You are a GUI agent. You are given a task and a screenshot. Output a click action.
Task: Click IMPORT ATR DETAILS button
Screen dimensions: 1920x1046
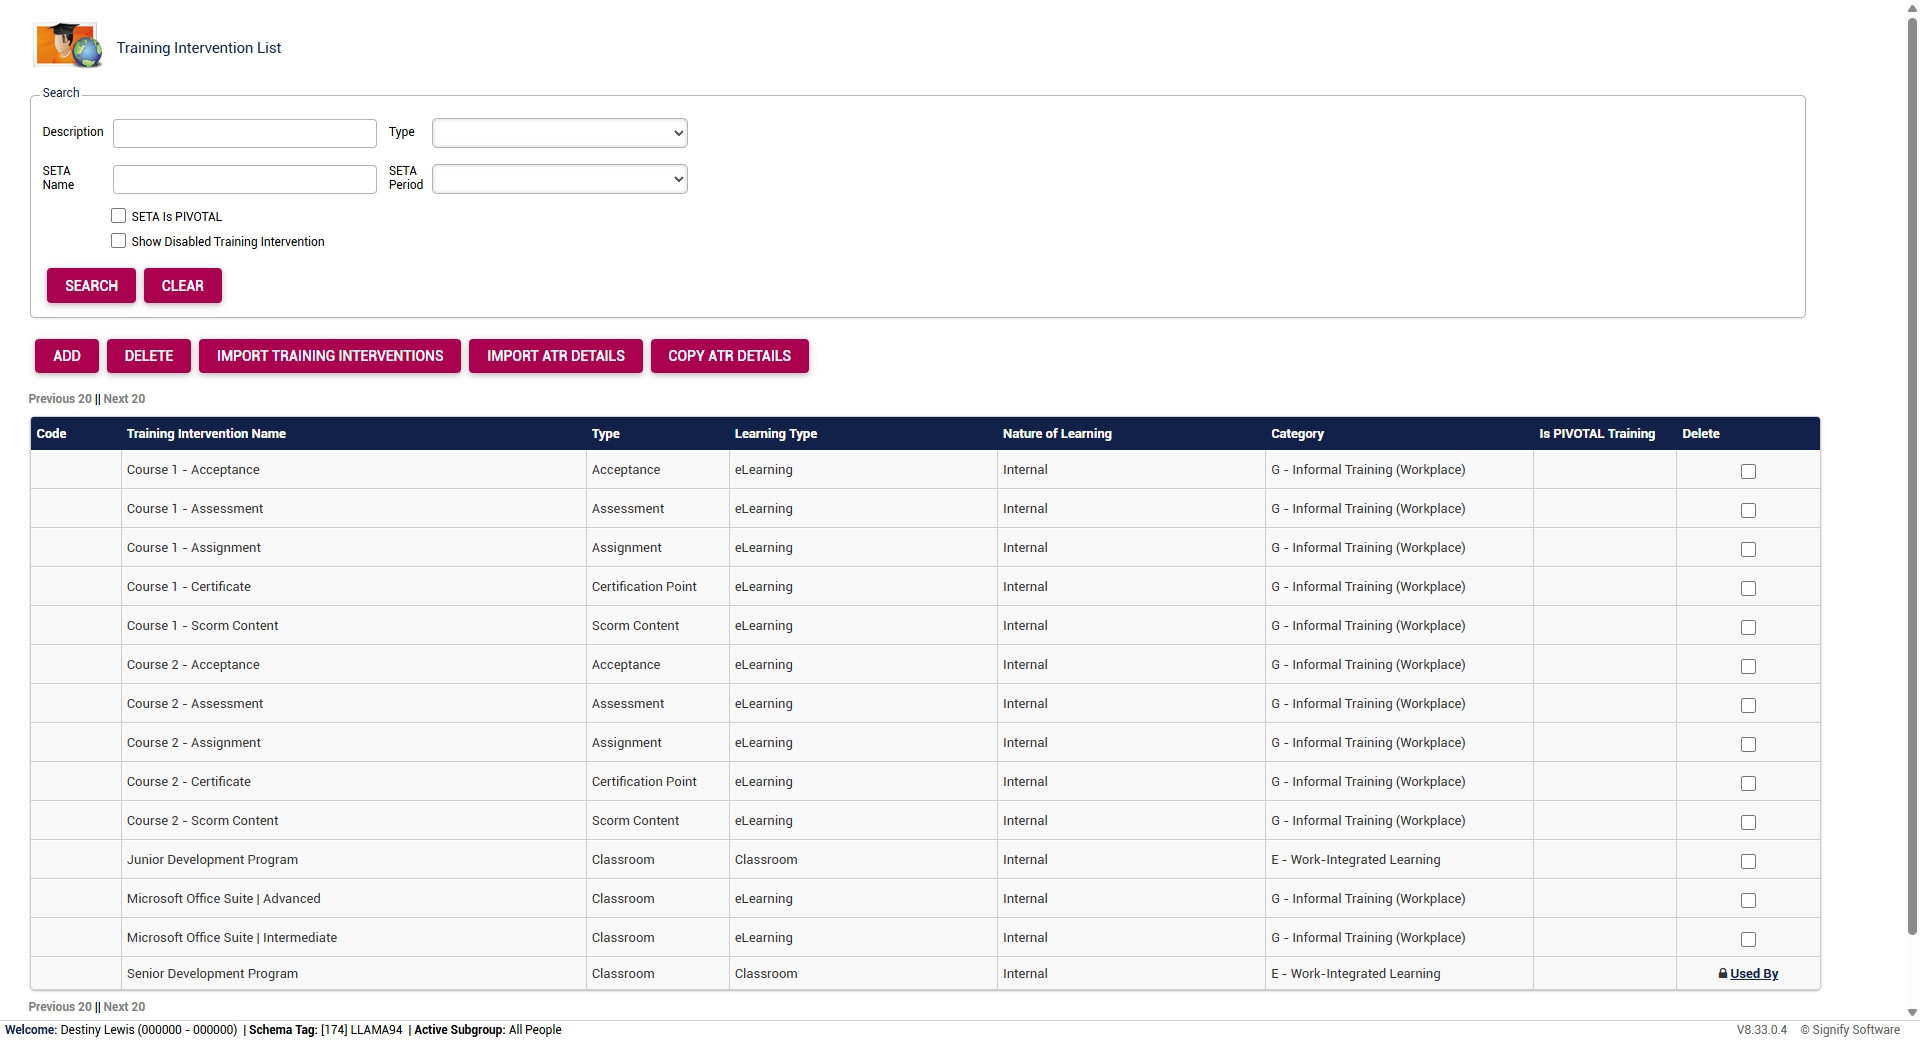pos(556,356)
